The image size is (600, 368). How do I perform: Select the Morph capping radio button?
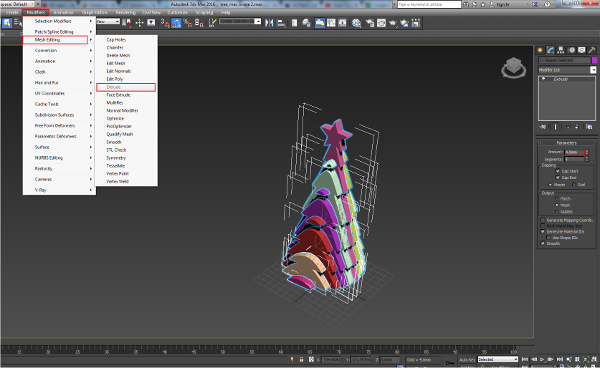pyautogui.click(x=550, y=184)
